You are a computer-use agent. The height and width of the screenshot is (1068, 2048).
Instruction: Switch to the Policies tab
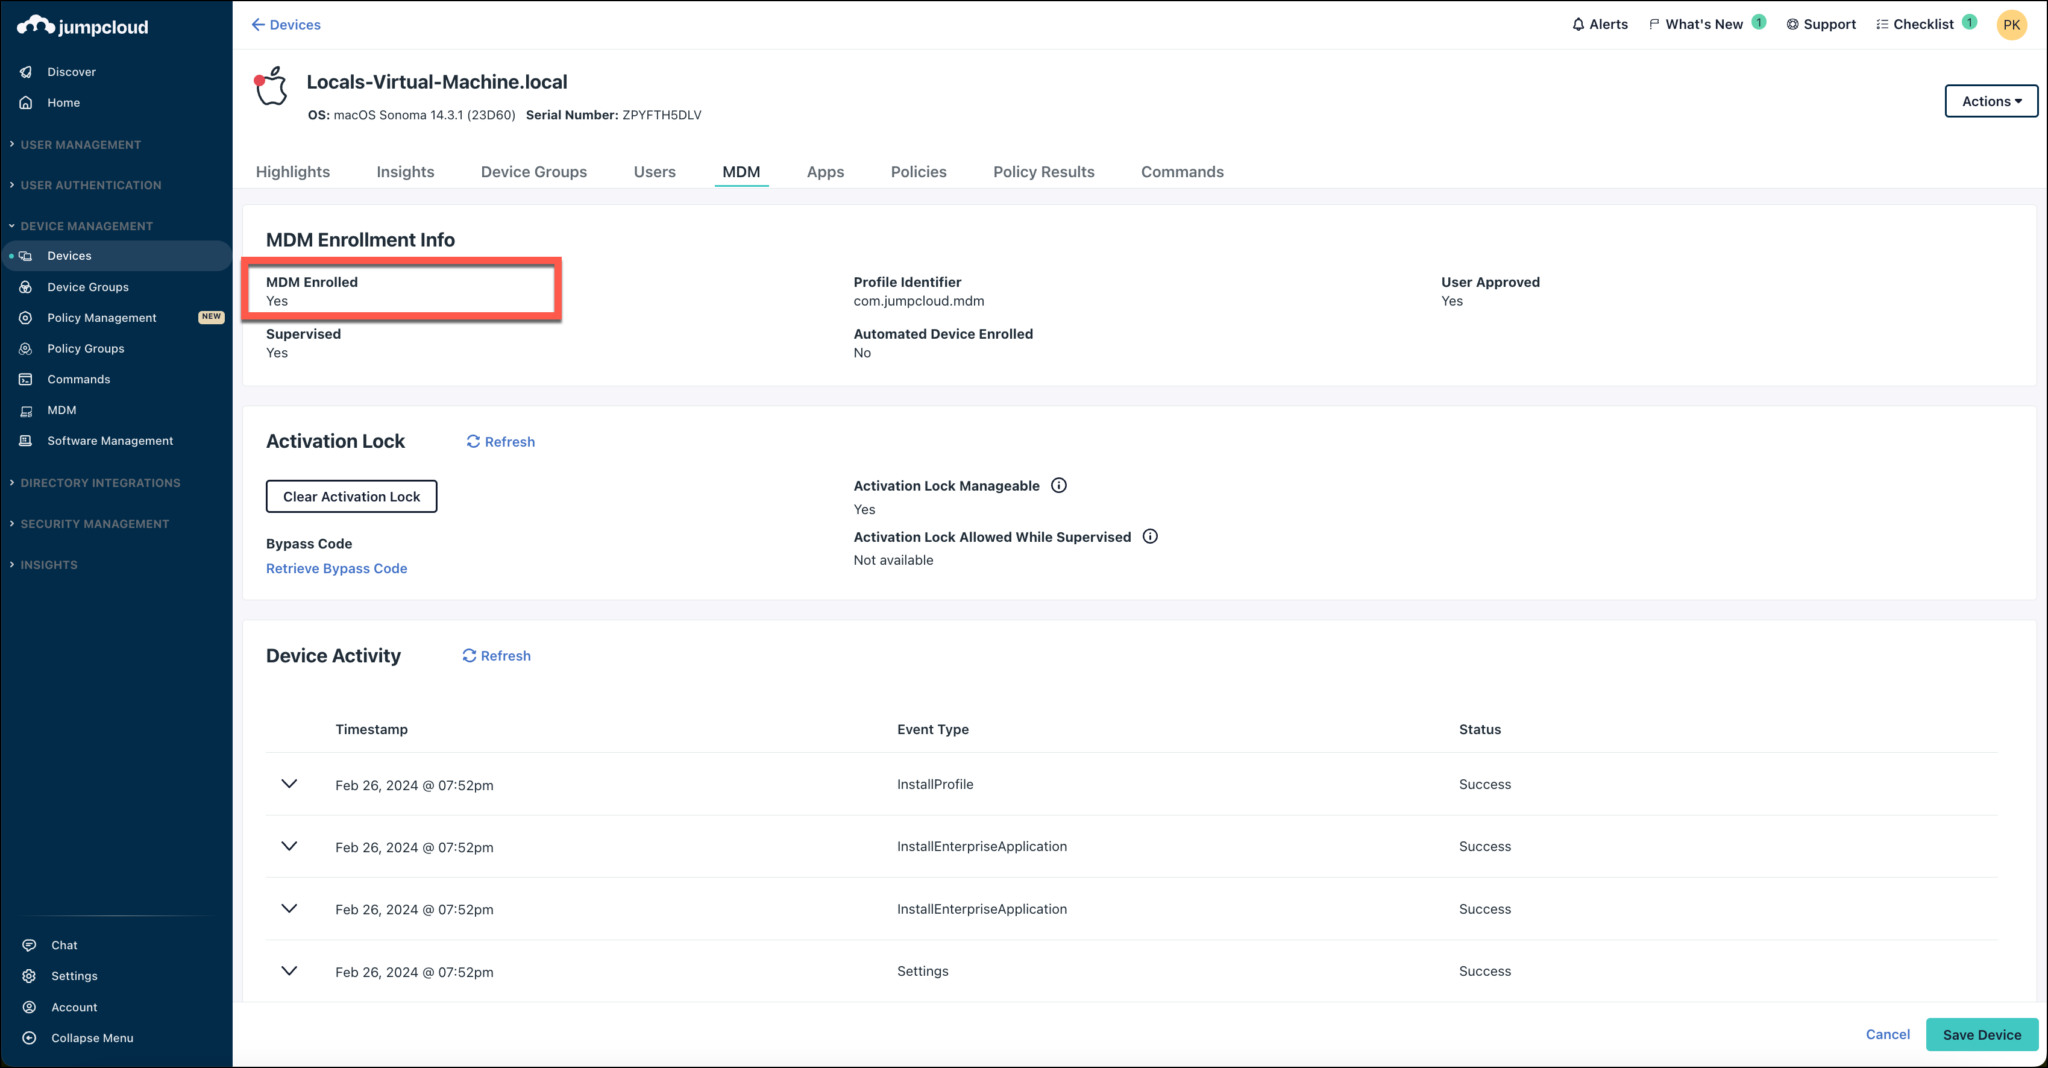(917, 171)
